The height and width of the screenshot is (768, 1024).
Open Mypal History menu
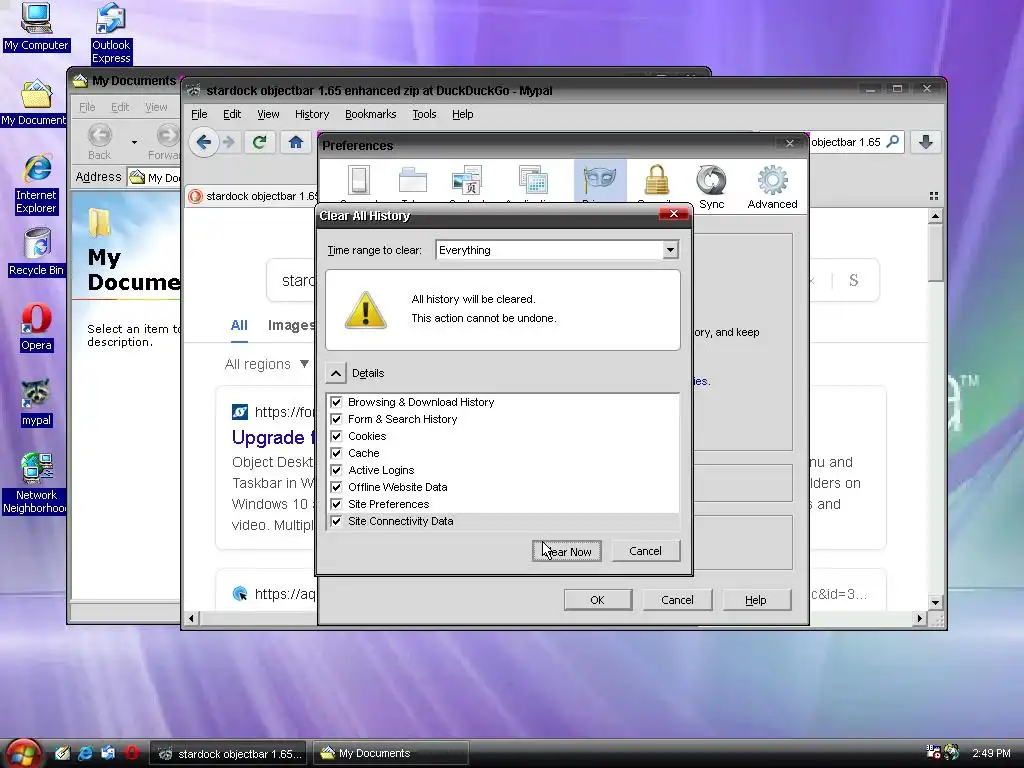[x=312, y=114]
